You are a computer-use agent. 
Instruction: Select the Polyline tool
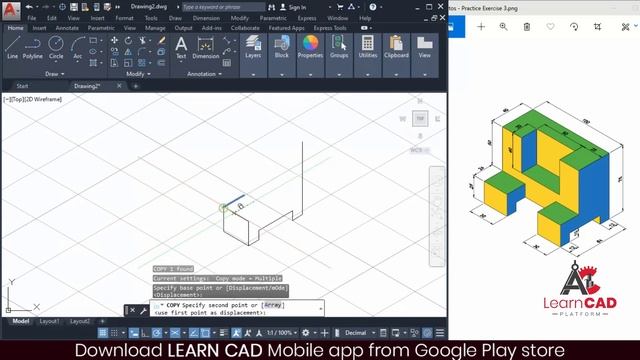33,47
